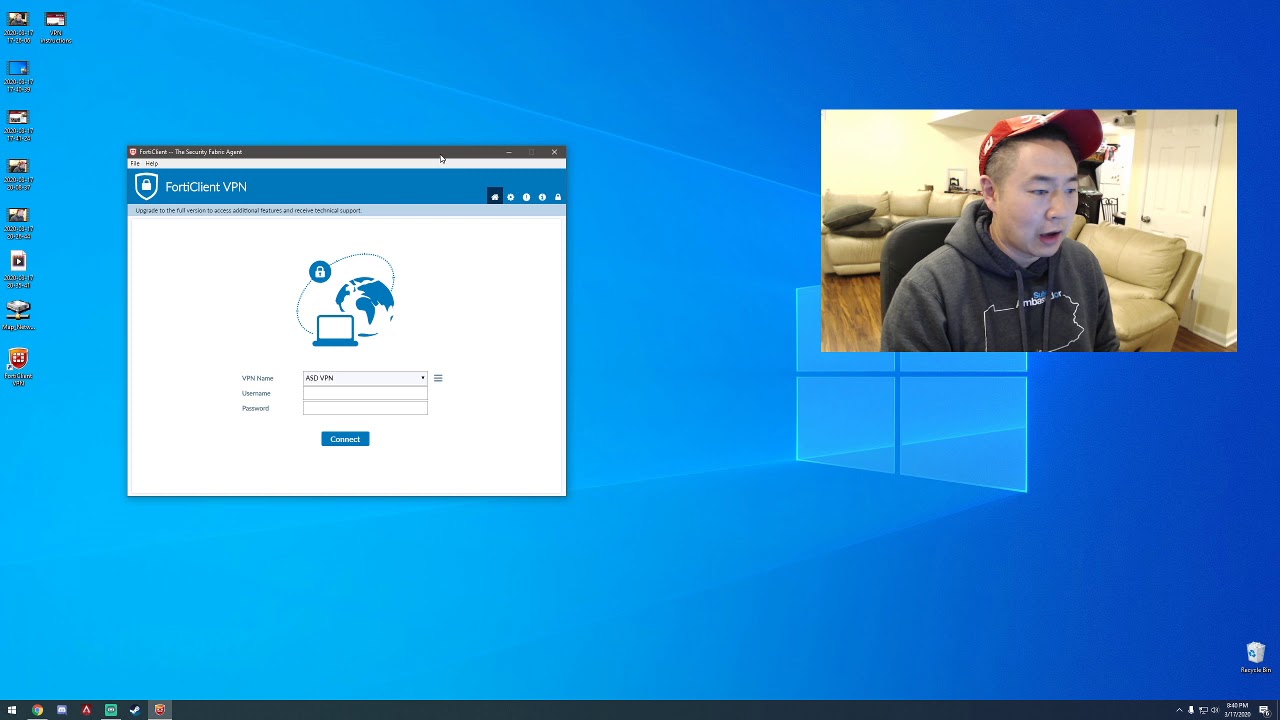Open the VPN connection options hamburger menu
Image resolution: width=1280 pixels, height=720 pixels.
(x=438, y=378)
